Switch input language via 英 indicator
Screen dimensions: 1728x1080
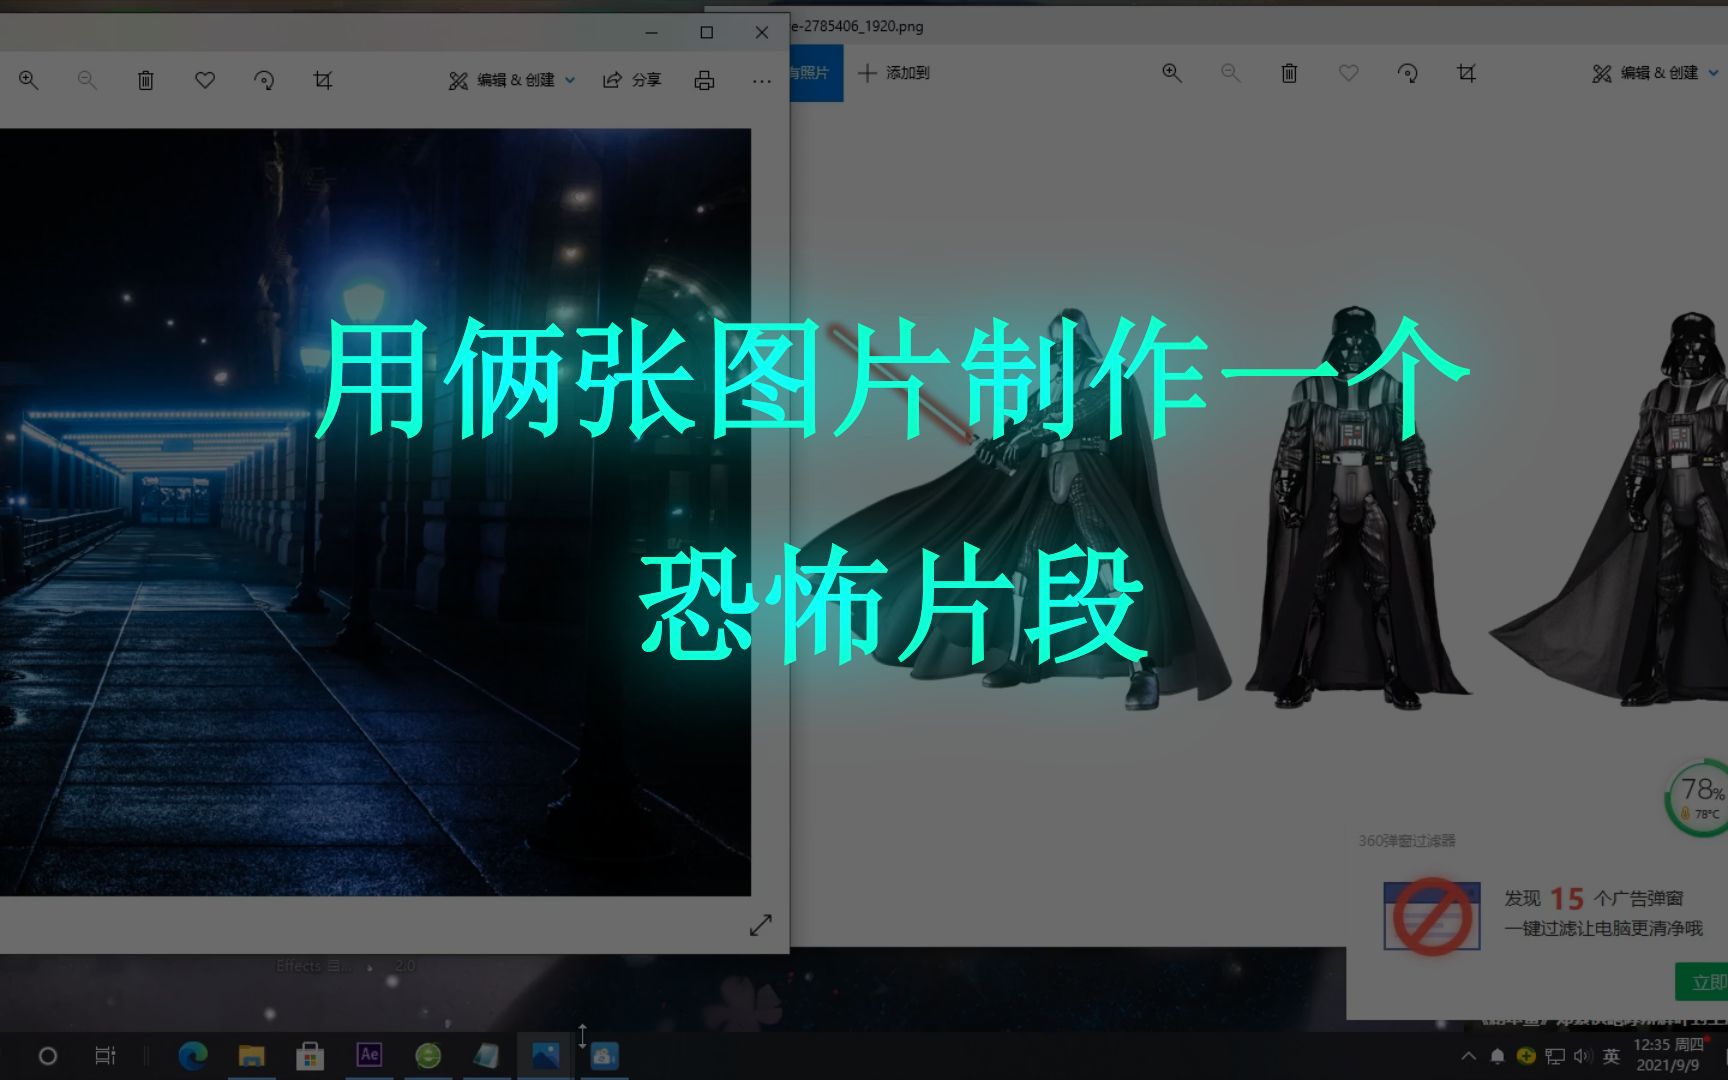pos(1611,1056)
